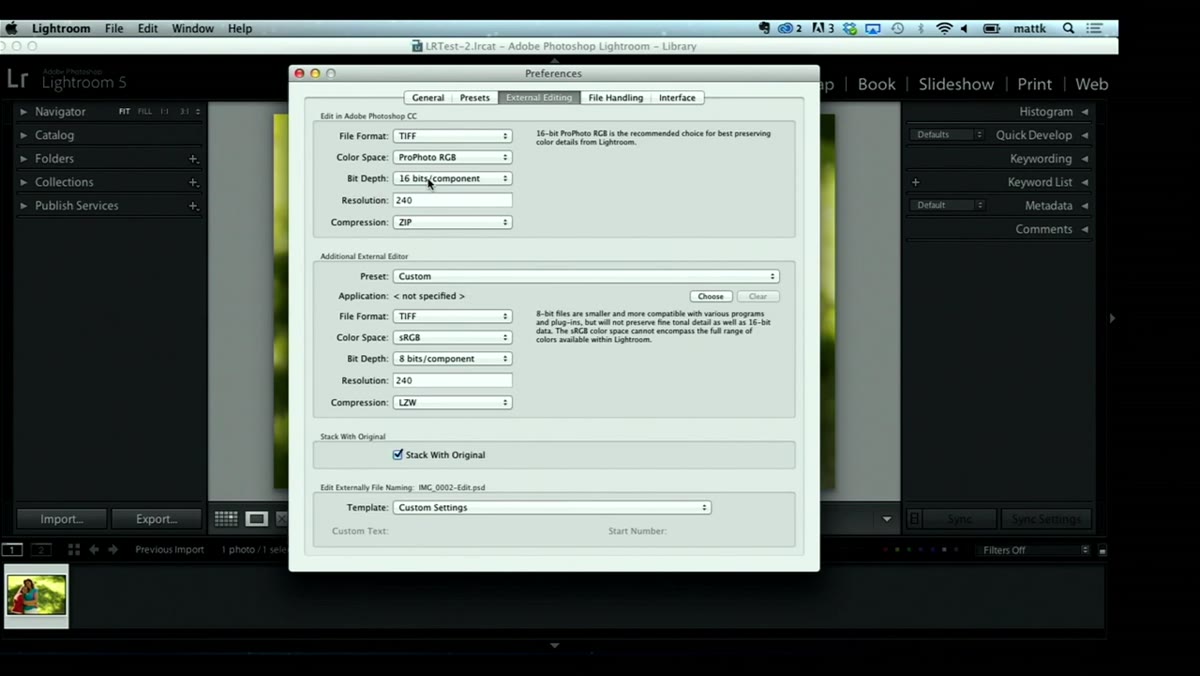The width and height of the screenshot is (1200, 676).
Task: Click the Adobe menu bar icon showing 3
Action: (x=823, y=29)
